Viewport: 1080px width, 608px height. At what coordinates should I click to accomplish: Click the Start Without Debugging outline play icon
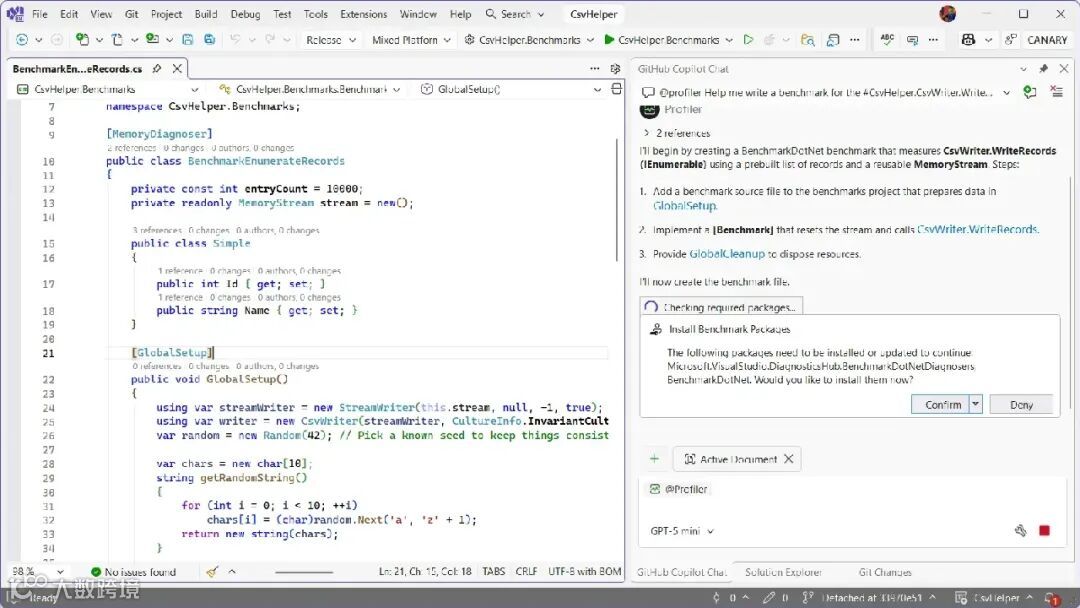coord(748,40)
